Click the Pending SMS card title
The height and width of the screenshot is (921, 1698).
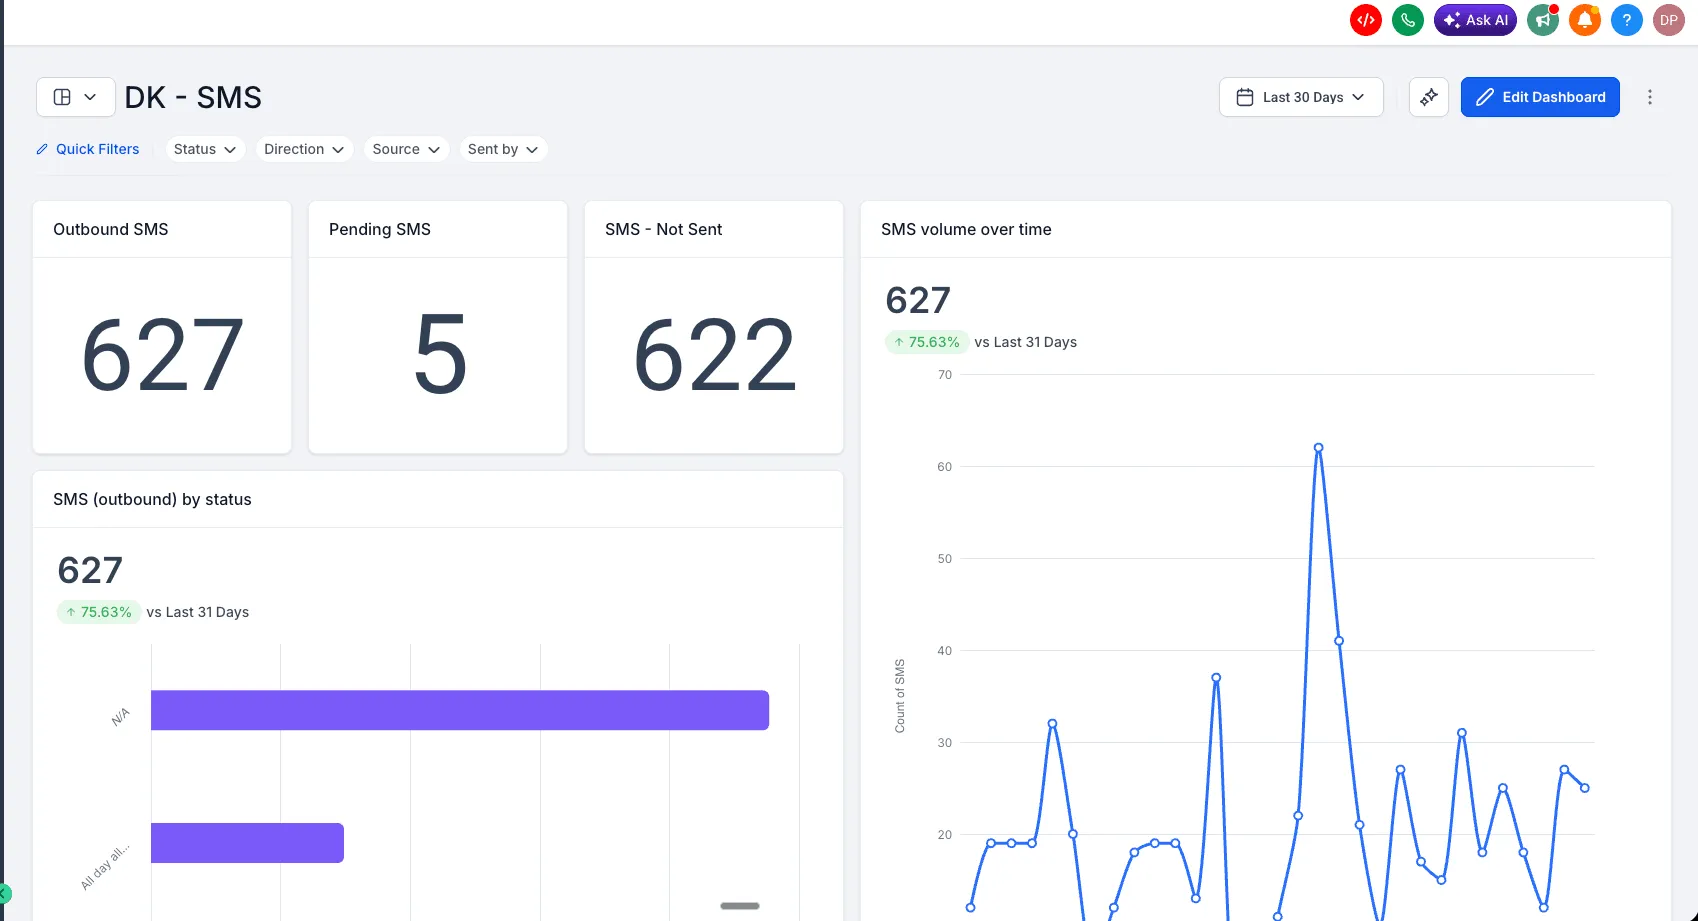point(380,229)
